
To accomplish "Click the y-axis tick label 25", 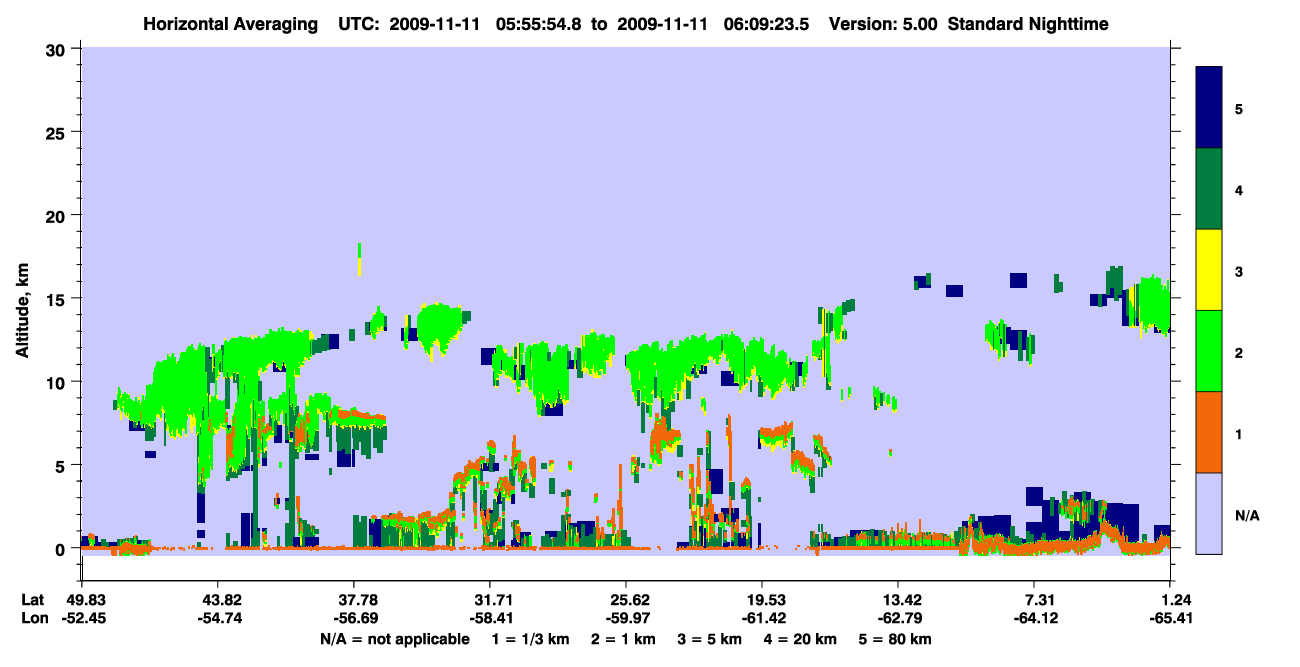I will (x=58, y=133).
